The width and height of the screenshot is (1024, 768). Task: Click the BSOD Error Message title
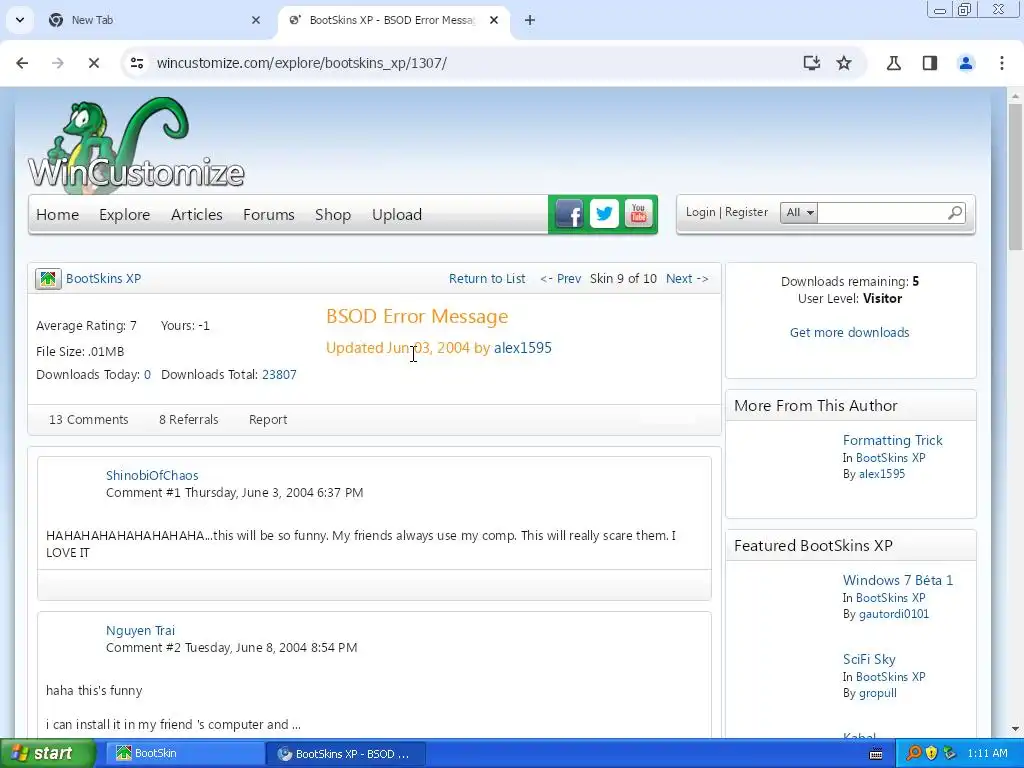417,317
